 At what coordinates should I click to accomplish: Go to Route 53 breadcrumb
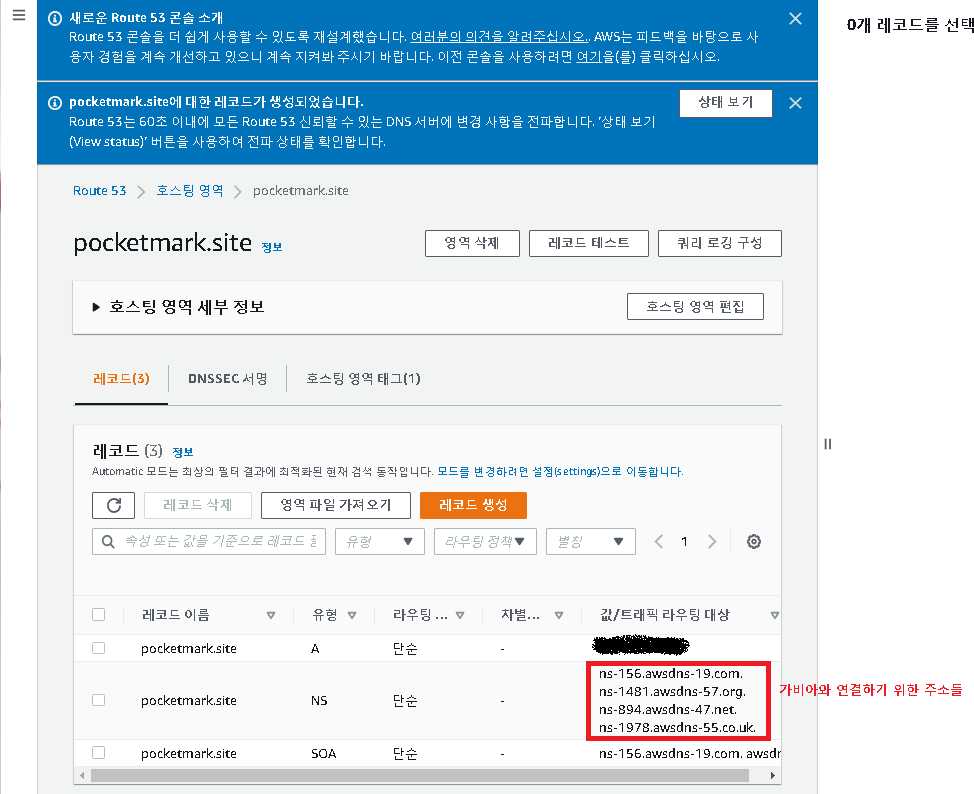pyautogui.click(x=99, y=191)
